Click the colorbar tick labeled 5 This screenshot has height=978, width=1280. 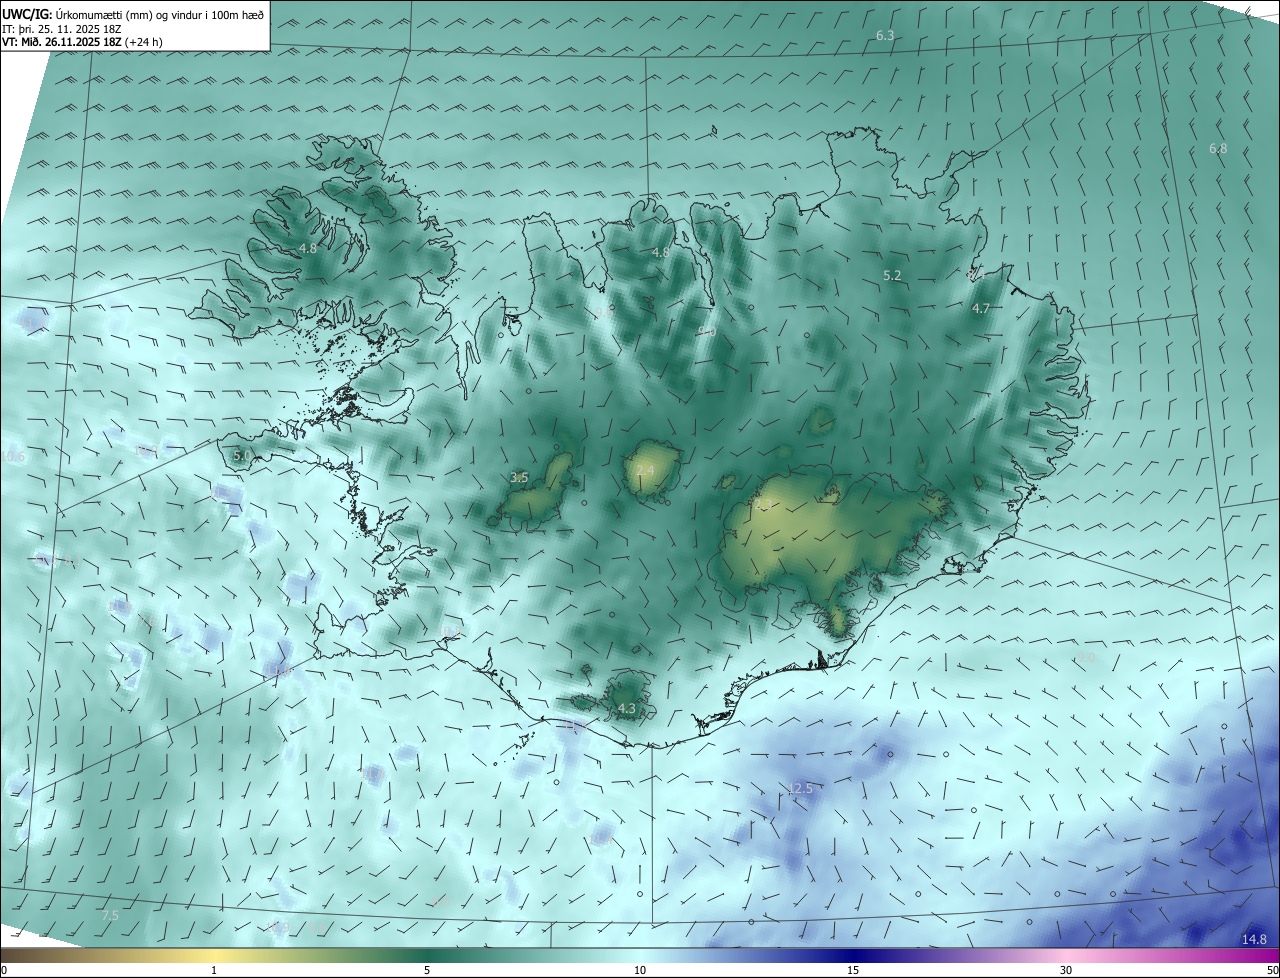tap(427, 970)
